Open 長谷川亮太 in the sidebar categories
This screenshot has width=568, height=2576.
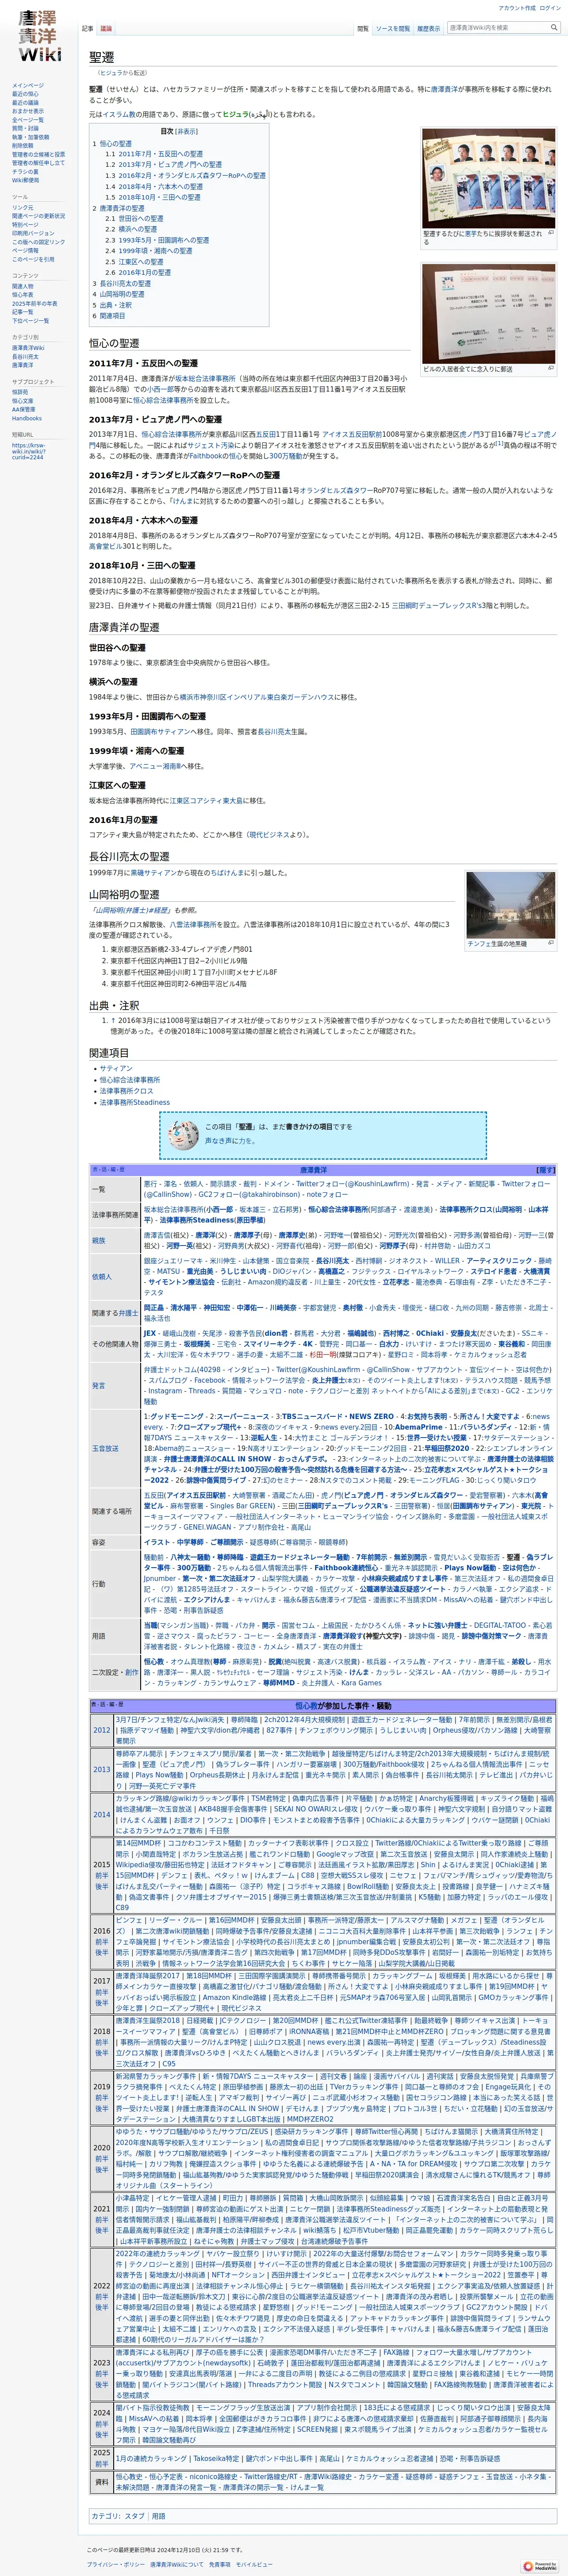(26, 357)
